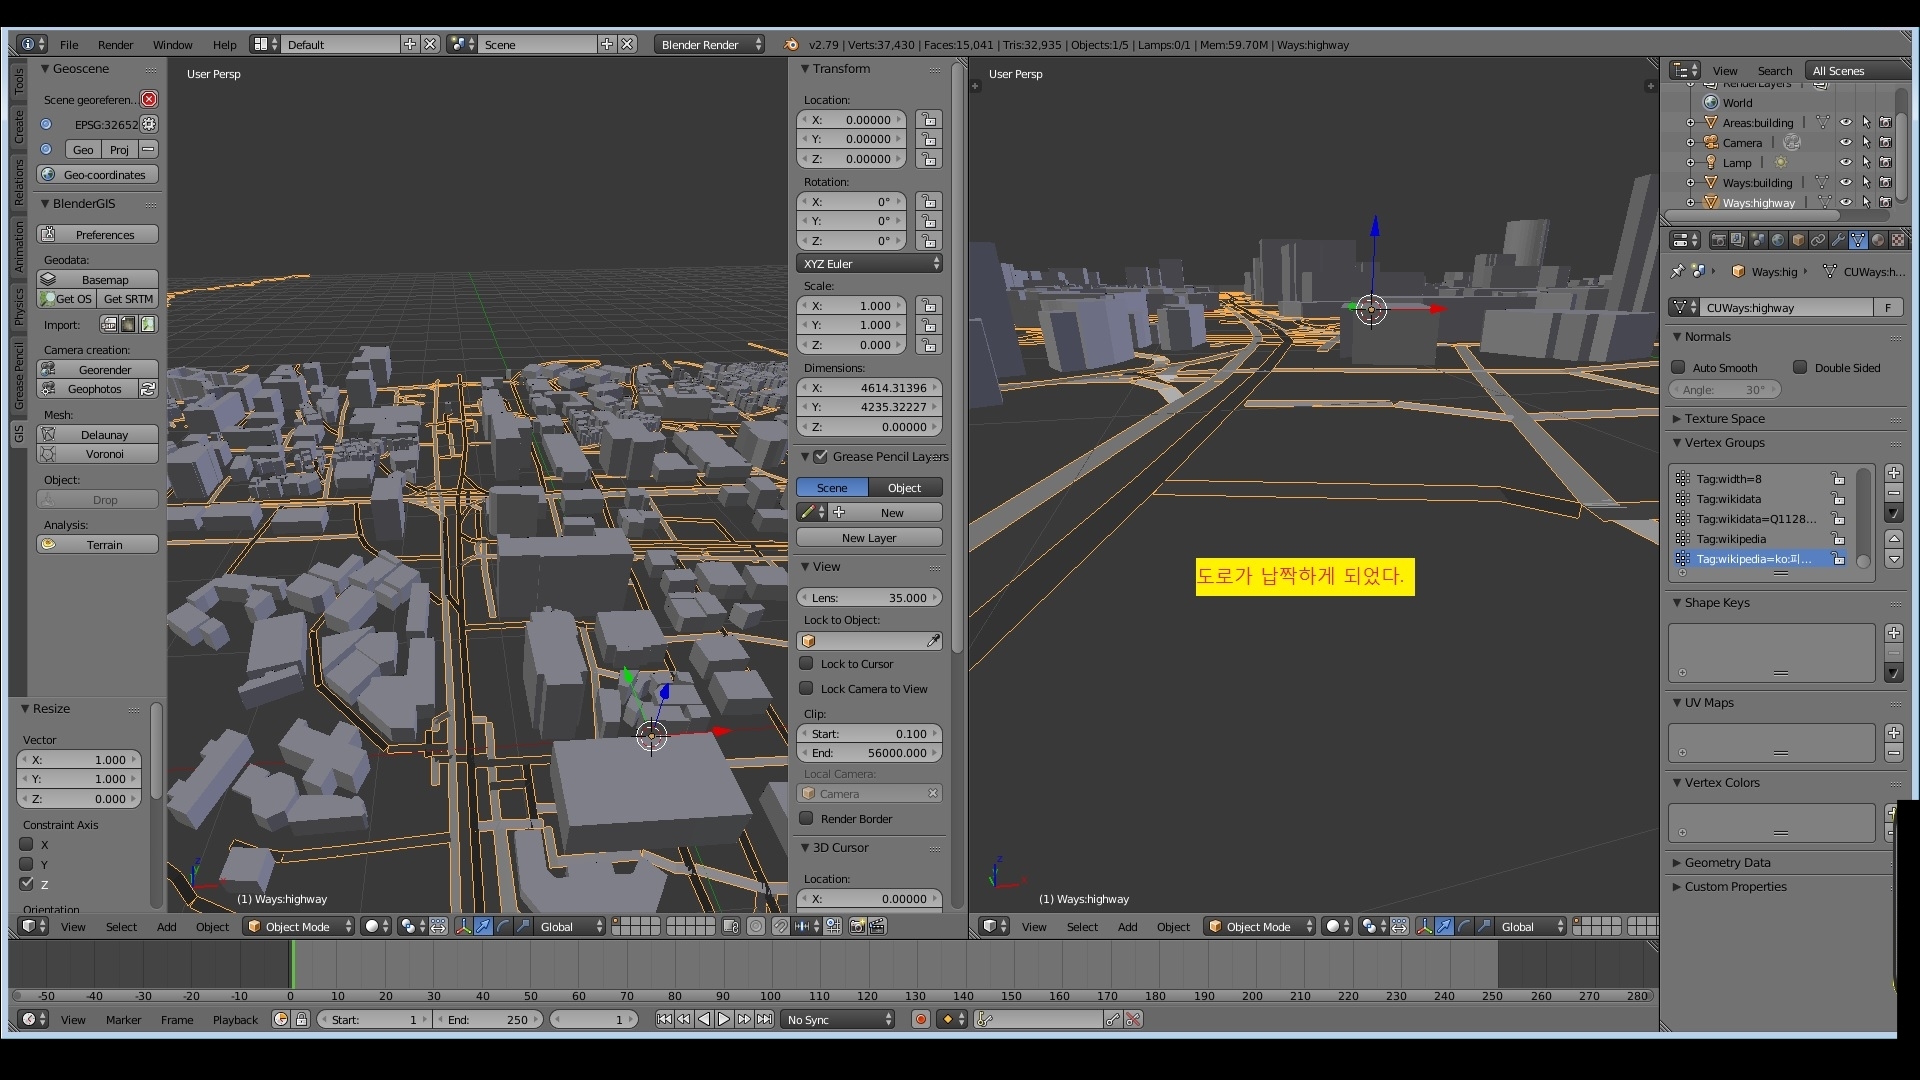This screenshot has height=1080, width=1920.
Task: Collapse the Vertex Groups panel
Action: [x=1724, y=442]
